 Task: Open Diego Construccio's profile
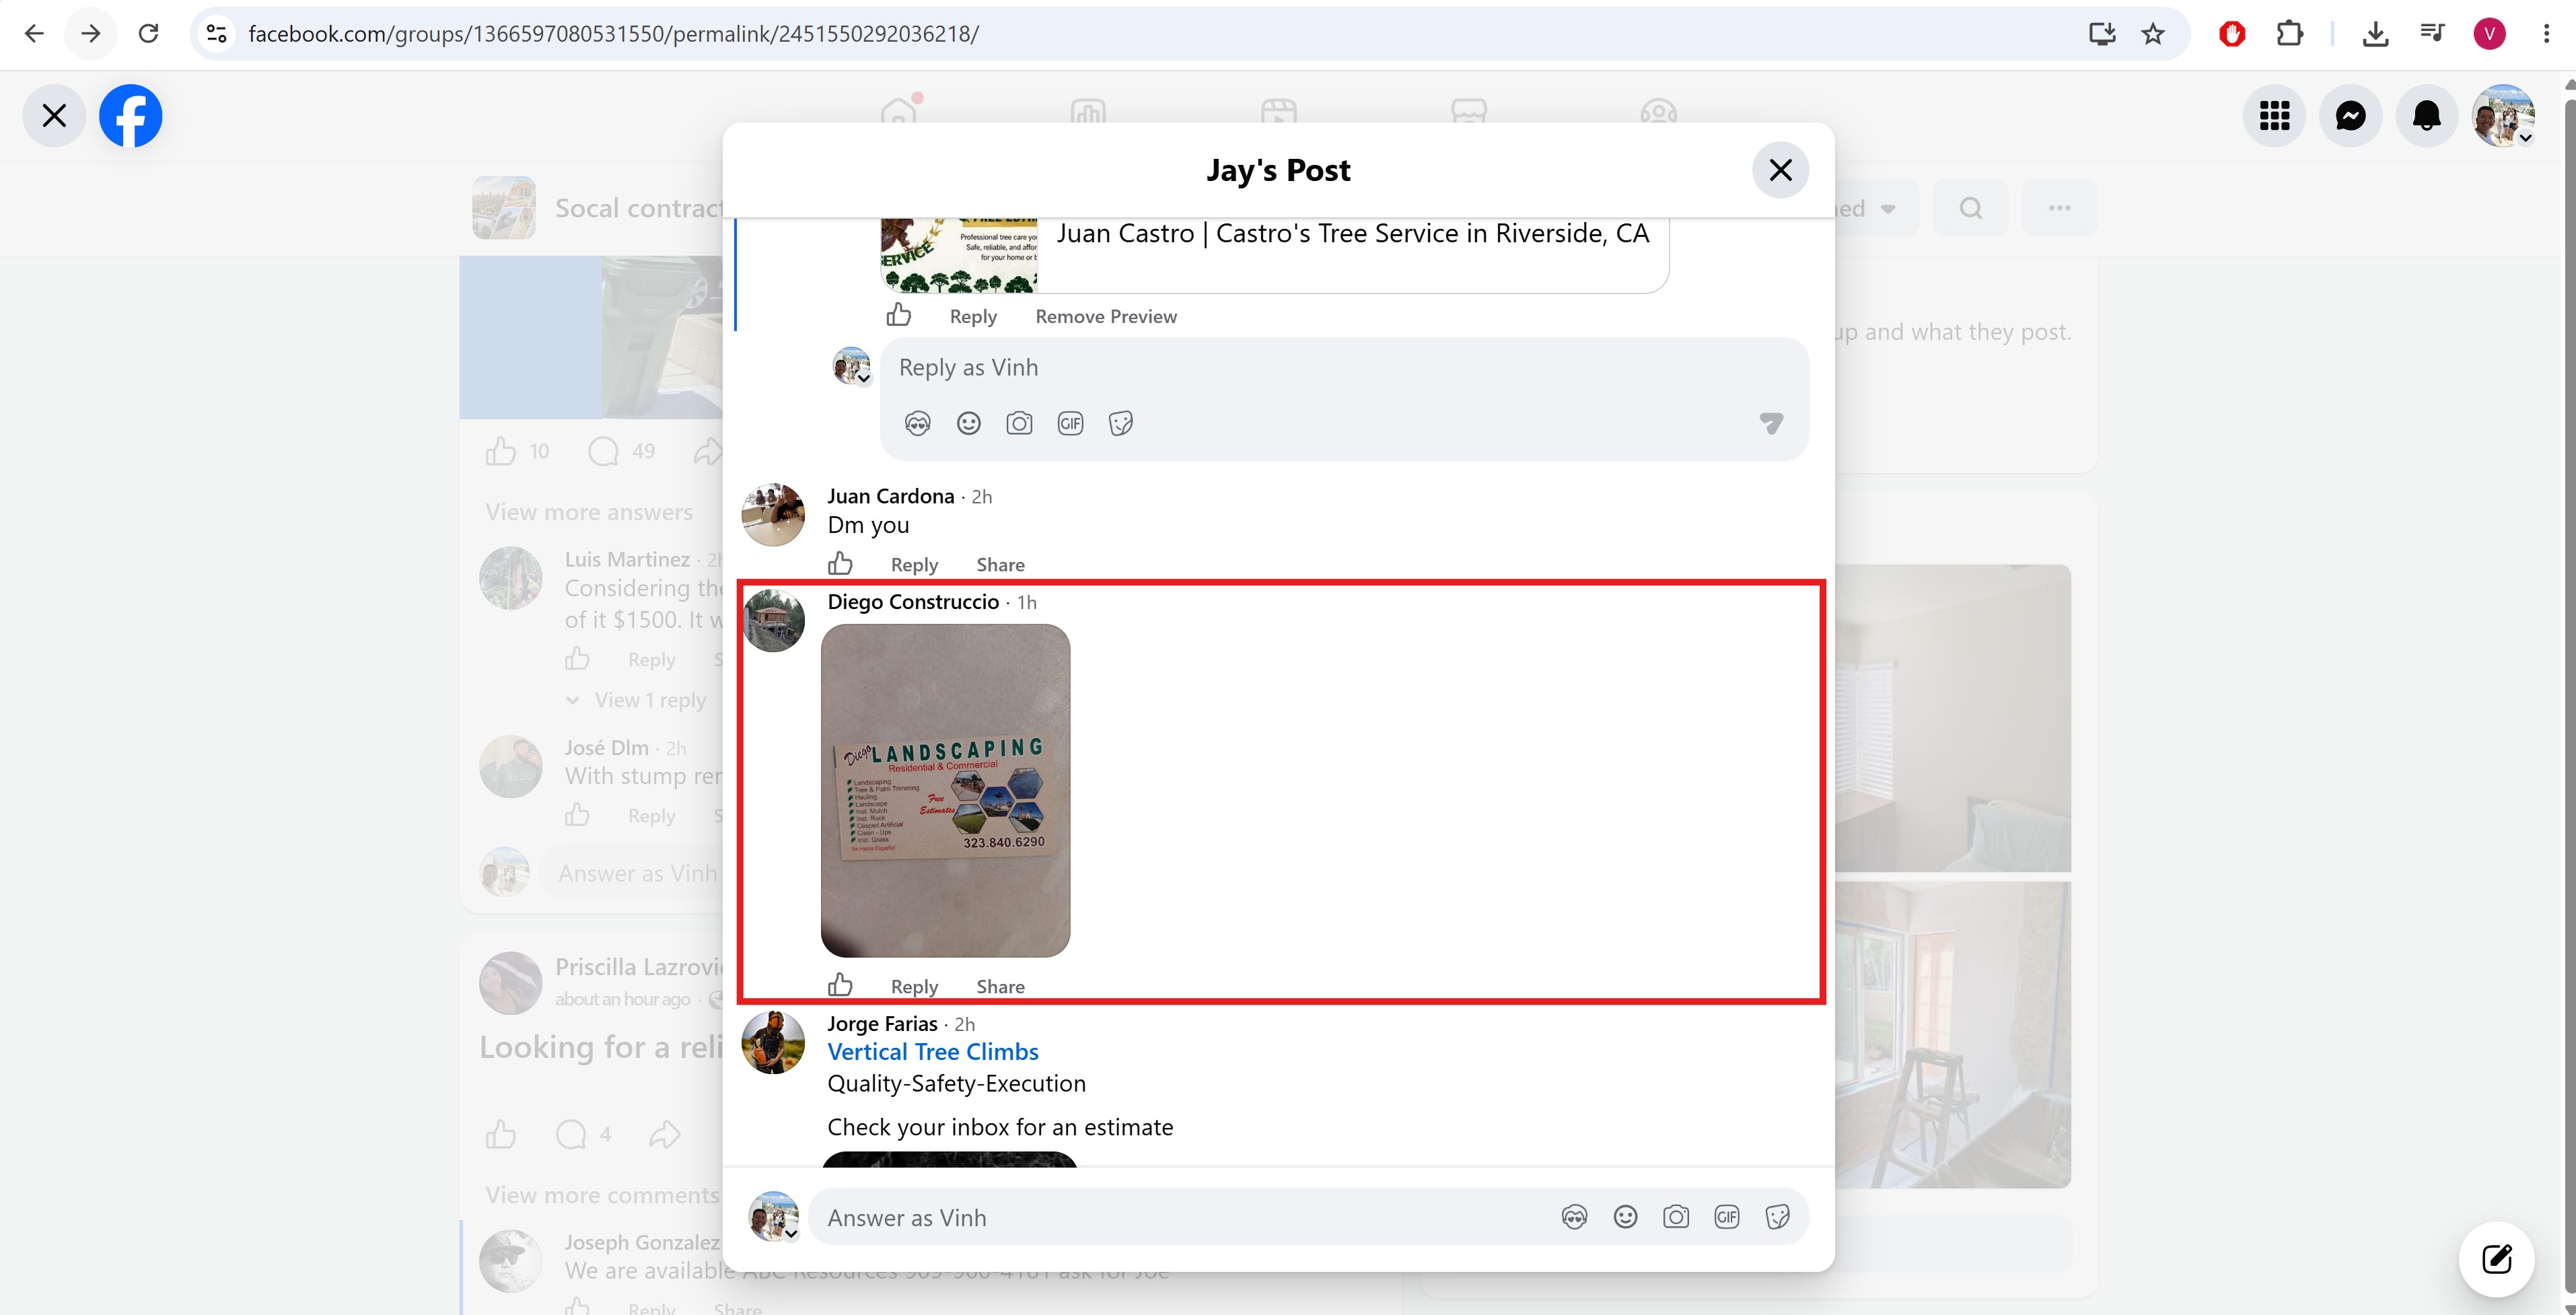click(912, 602)
